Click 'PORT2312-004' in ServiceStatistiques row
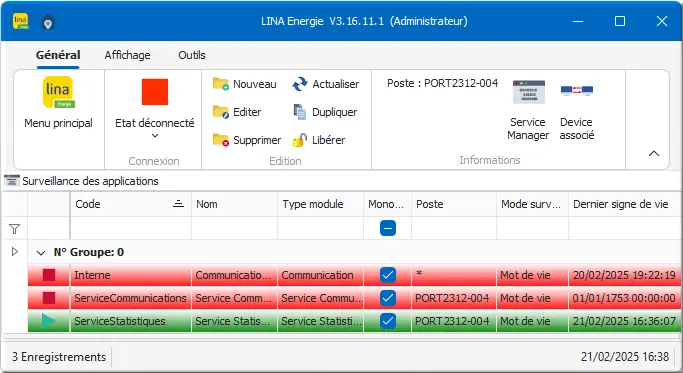The image size is (683, 373). tap(454, 321)
